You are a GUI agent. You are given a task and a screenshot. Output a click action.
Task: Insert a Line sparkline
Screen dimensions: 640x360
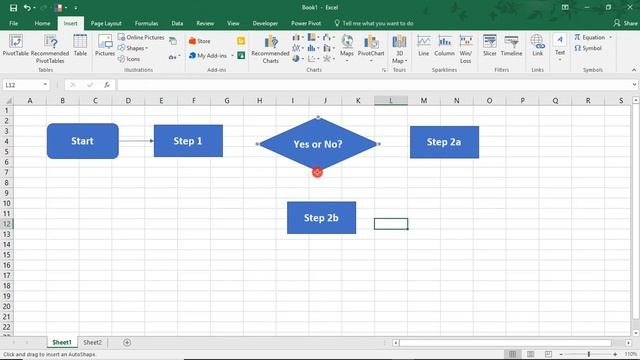click(423, 46)
